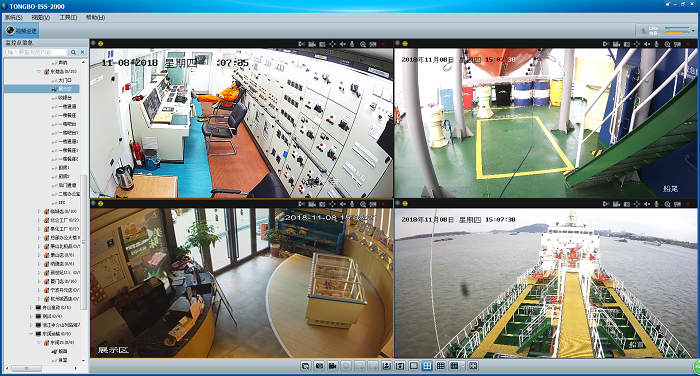
Task: Click the fullscreen icon at the bottom toolbar's end
Action: (473, 366)
